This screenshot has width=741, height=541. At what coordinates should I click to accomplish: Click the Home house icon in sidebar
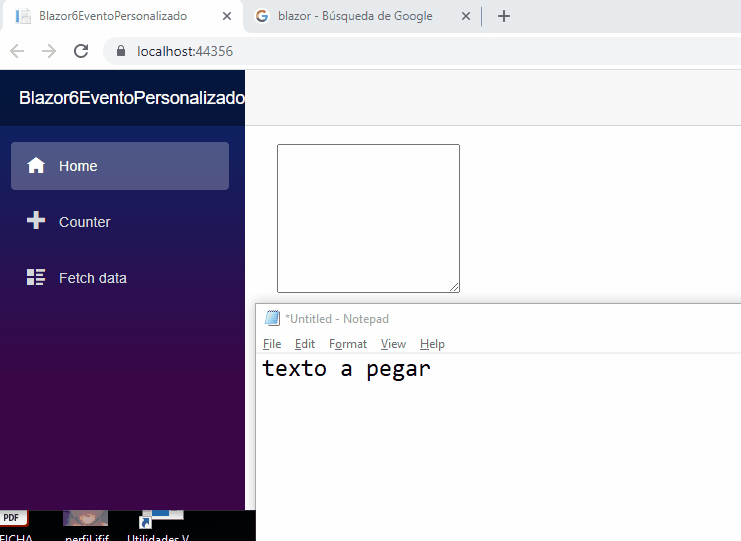click(36, 166)
